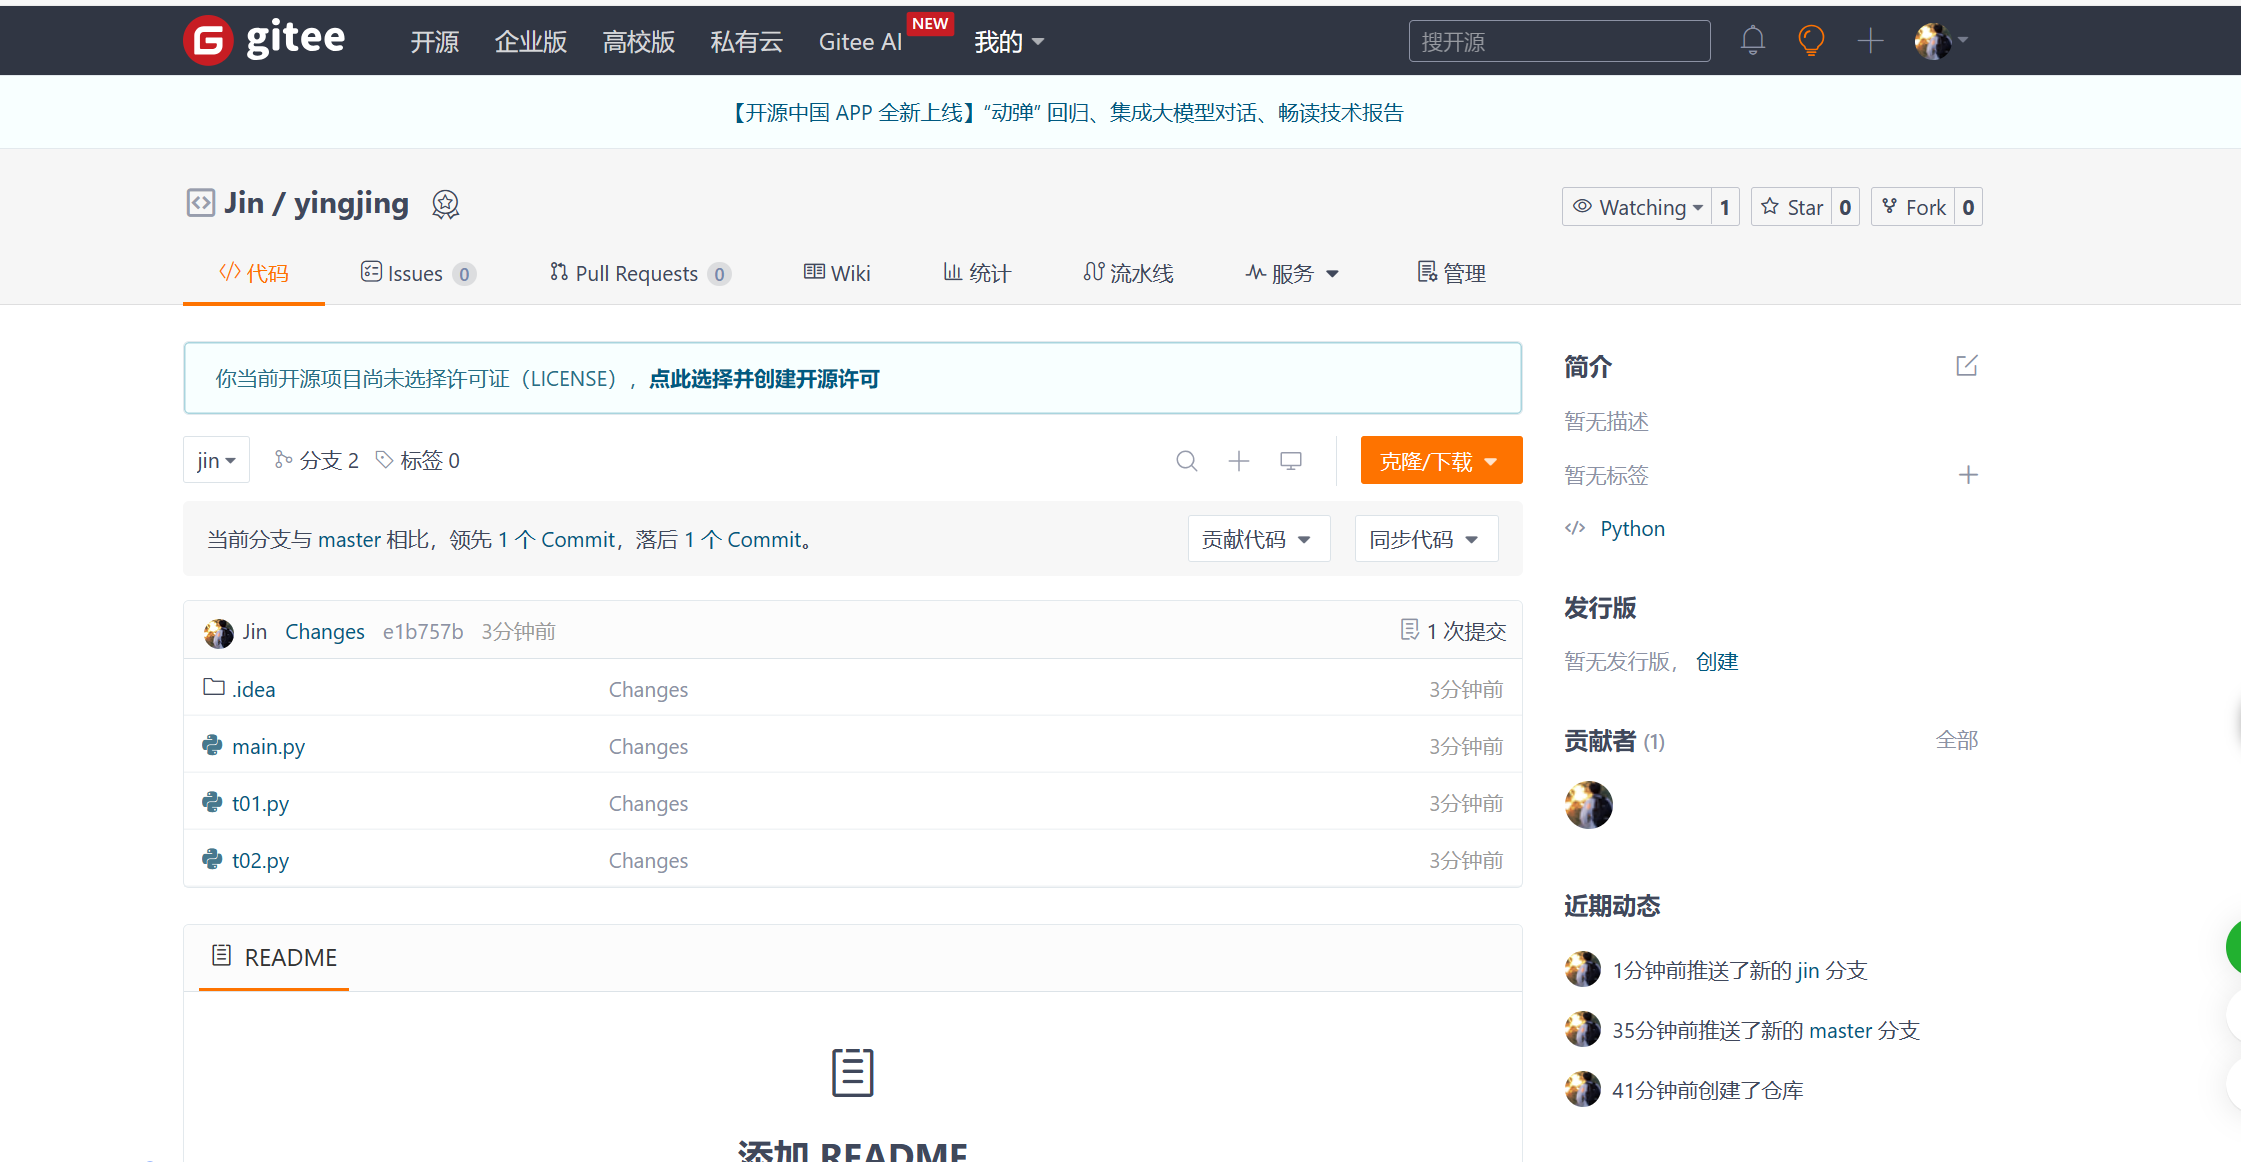The height and width of the screenshot is (1162, 2241).
Task: Open the 克隆/下载 dropdown
Action: (x=1440, y=461)
